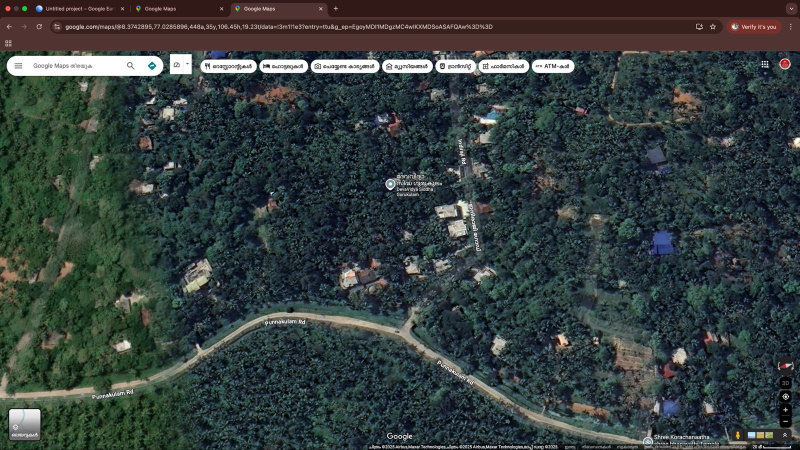Screen dimensions: 800x450
Task: Click the ATM category chip
Action: [553, 66]
